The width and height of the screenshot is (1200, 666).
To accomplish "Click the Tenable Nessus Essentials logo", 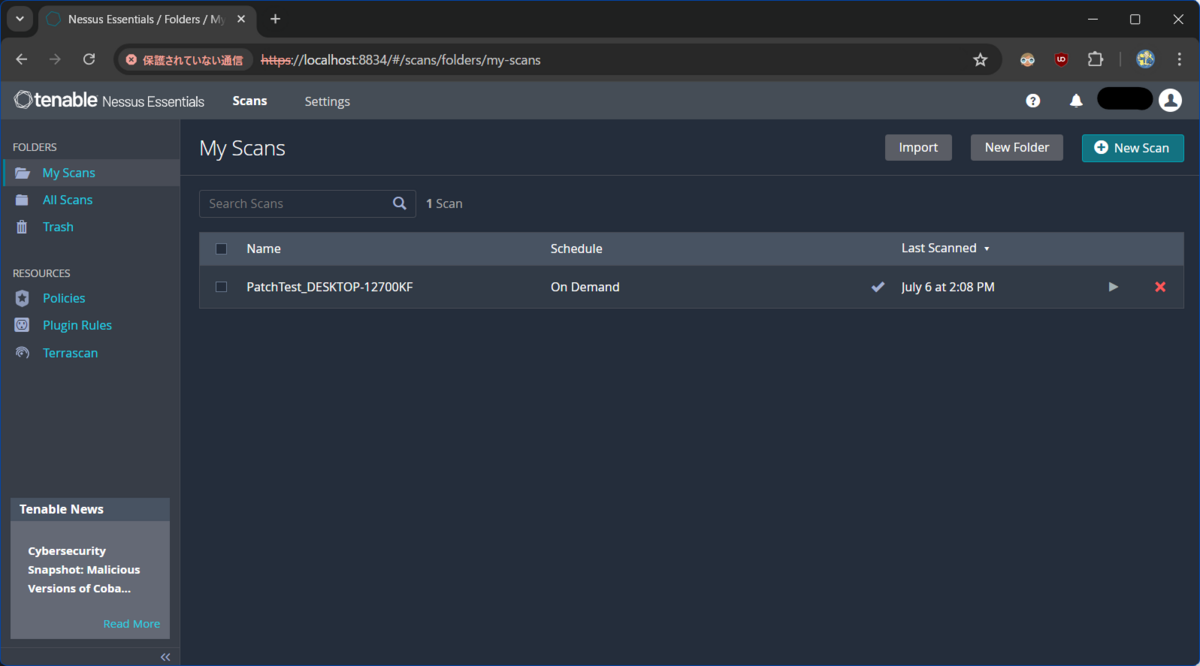I will [x=109, y=101].
